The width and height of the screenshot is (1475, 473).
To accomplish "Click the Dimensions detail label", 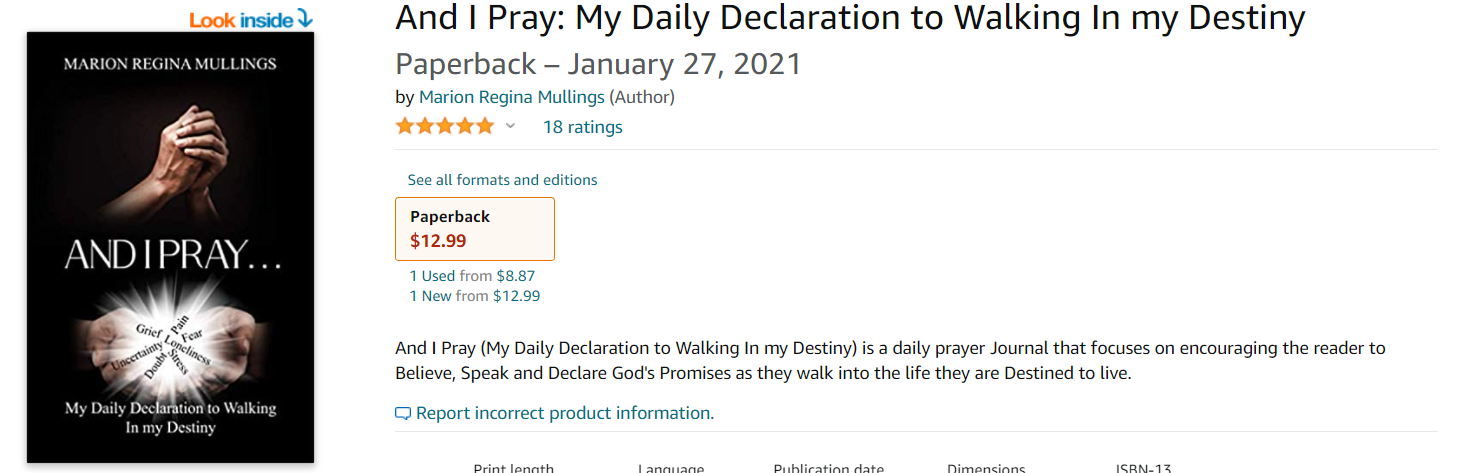I will point(986,468).
